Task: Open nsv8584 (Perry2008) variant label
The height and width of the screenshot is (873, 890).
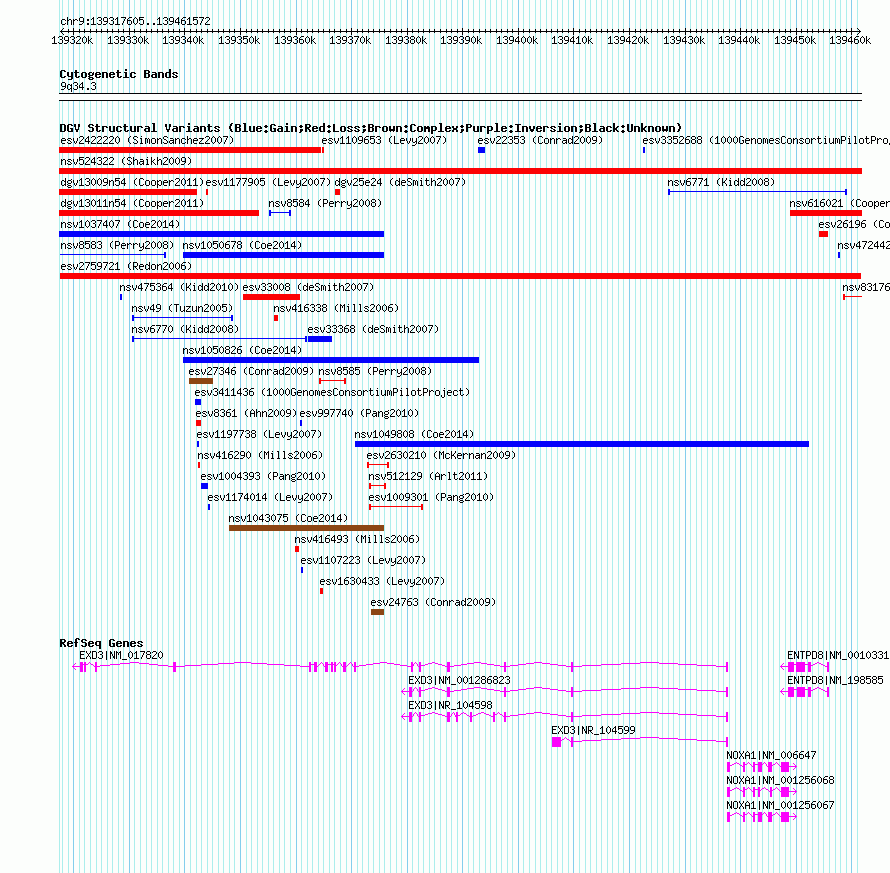Action: [325, 203]
